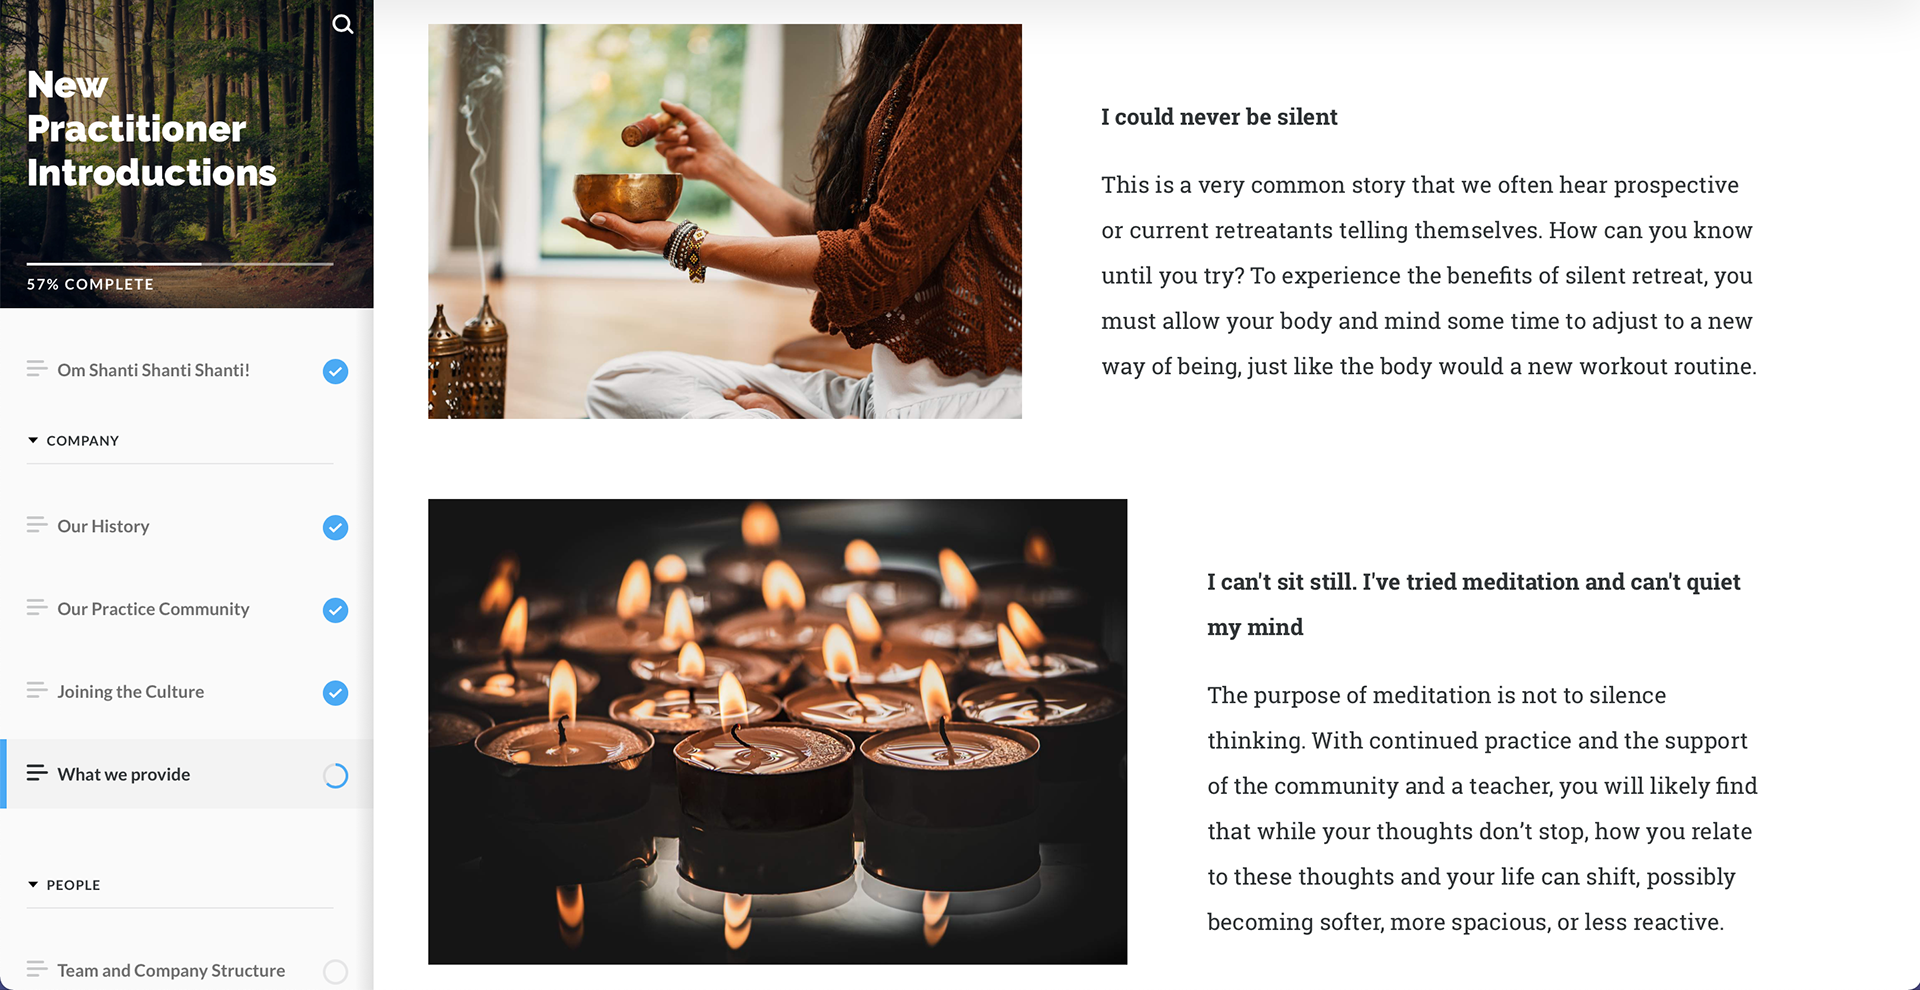This screenshot has width=1920, height=990.
Task: Click completed checkmark for Om Shanti lesson
Action: 336,371
